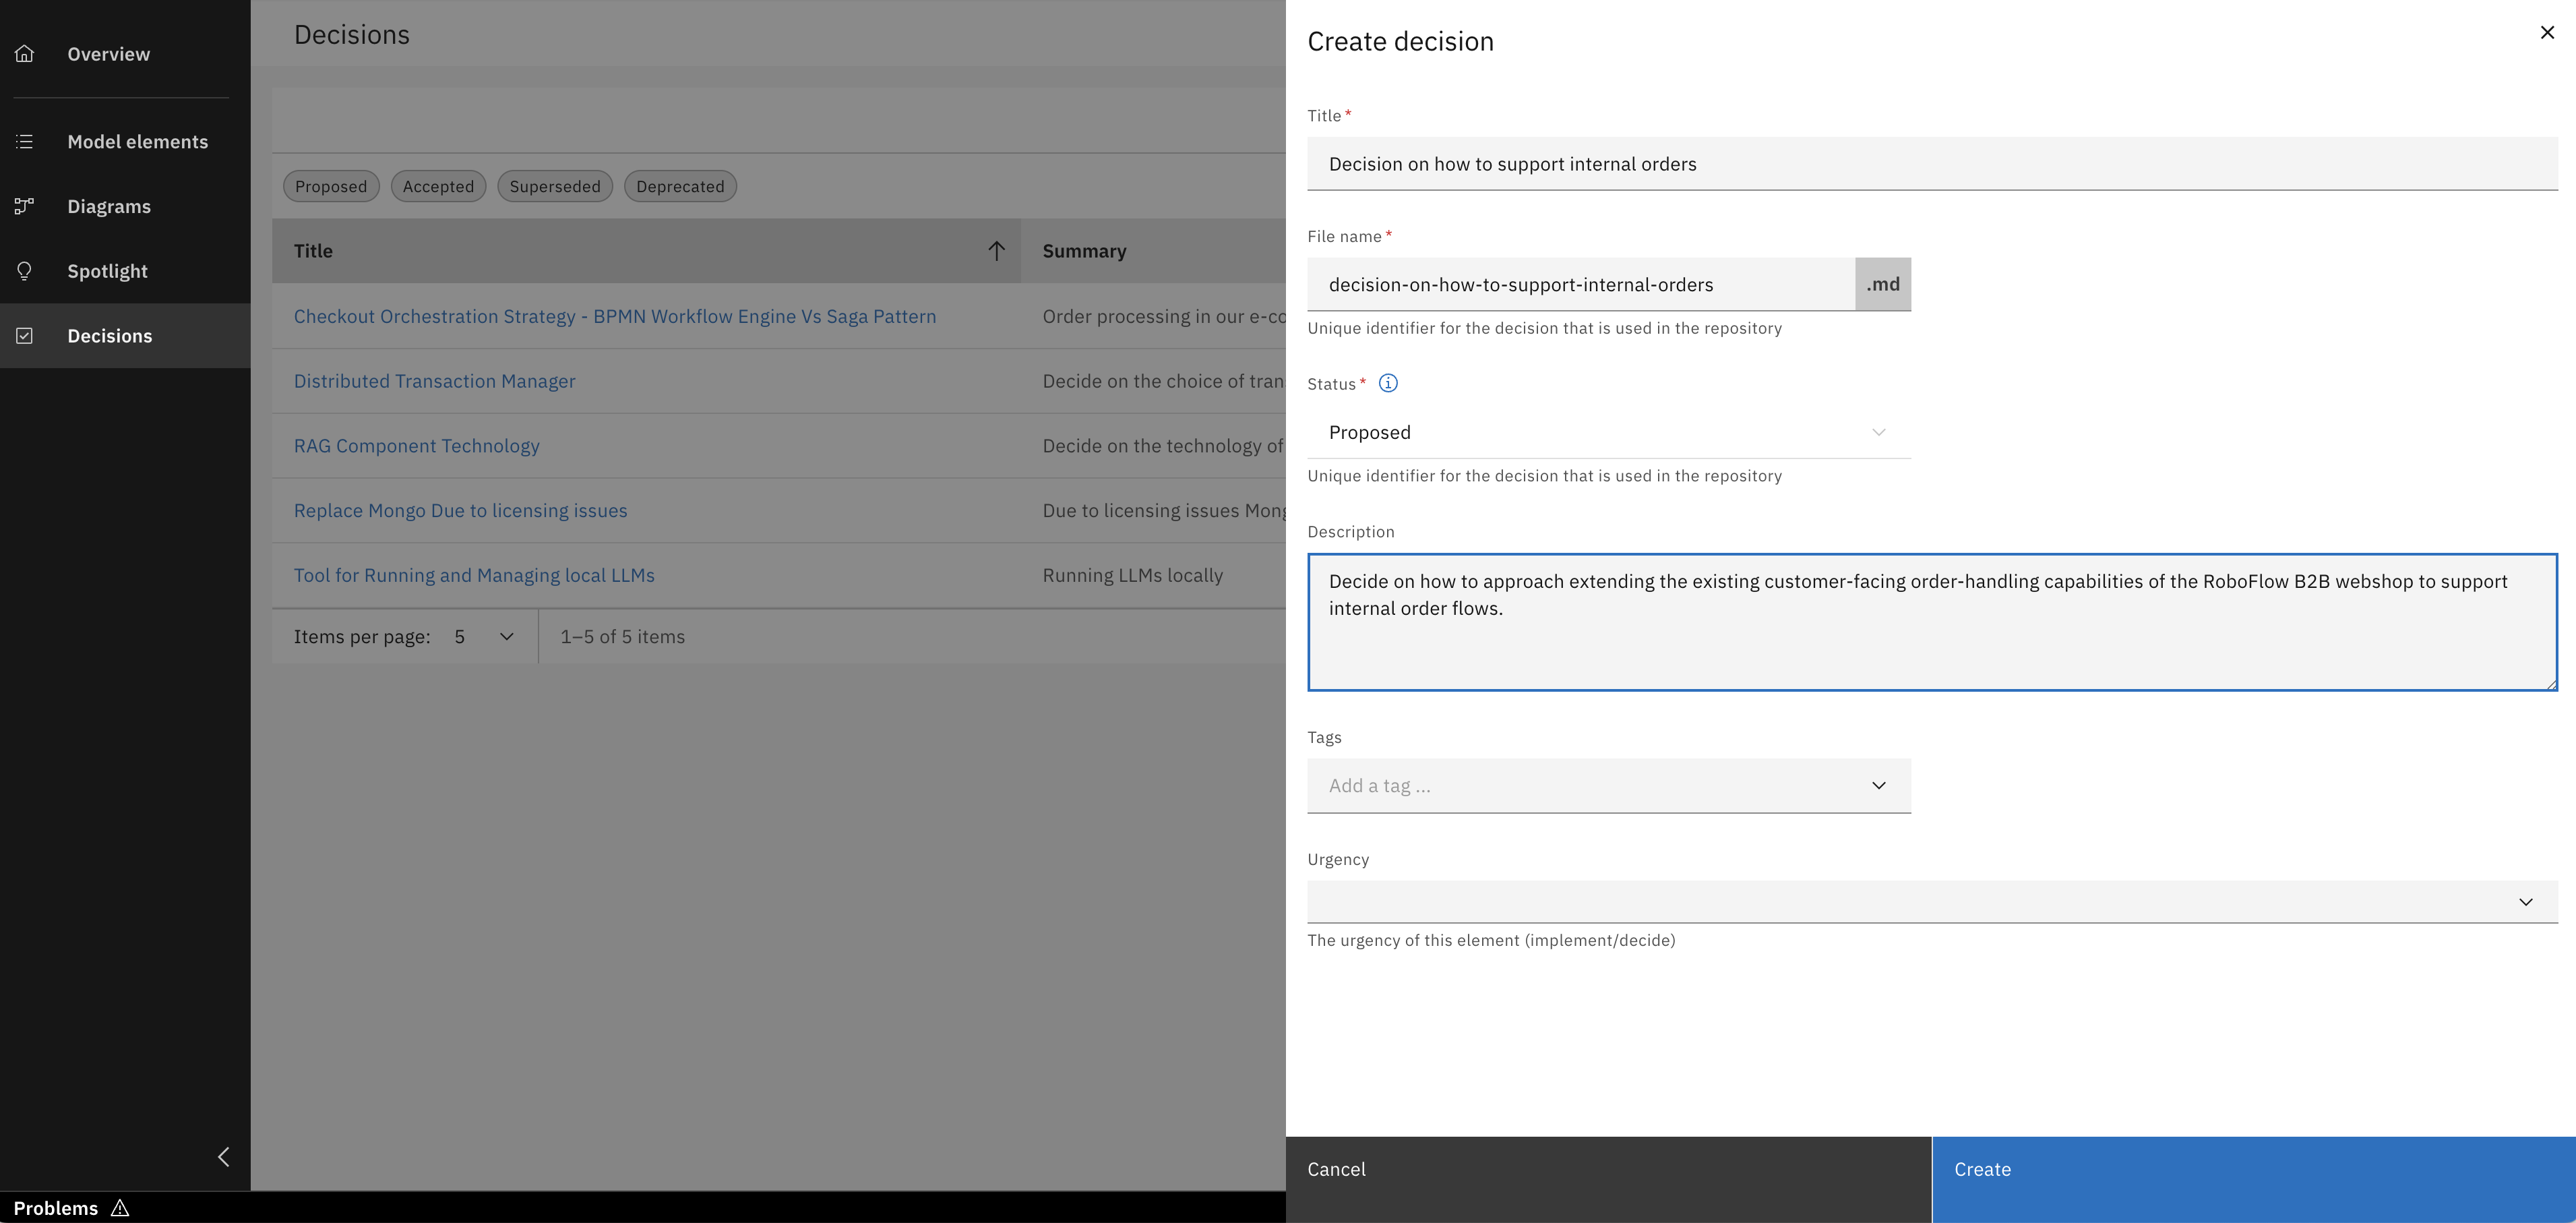This screenshot has width=2576, height=1223.
Task: Select the Model elements list icon
Action: pyautogui.click(x=24, y=141)
